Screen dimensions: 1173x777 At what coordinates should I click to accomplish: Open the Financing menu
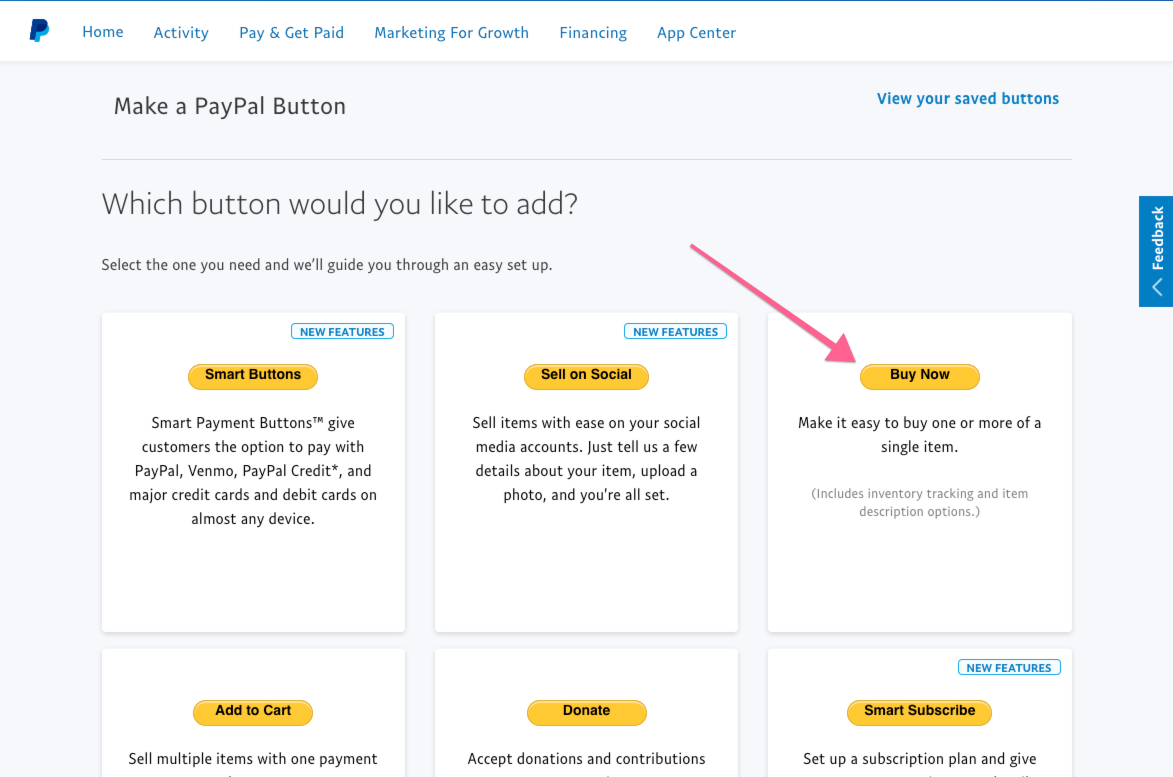pyautogui.click(x=593, y=33)
